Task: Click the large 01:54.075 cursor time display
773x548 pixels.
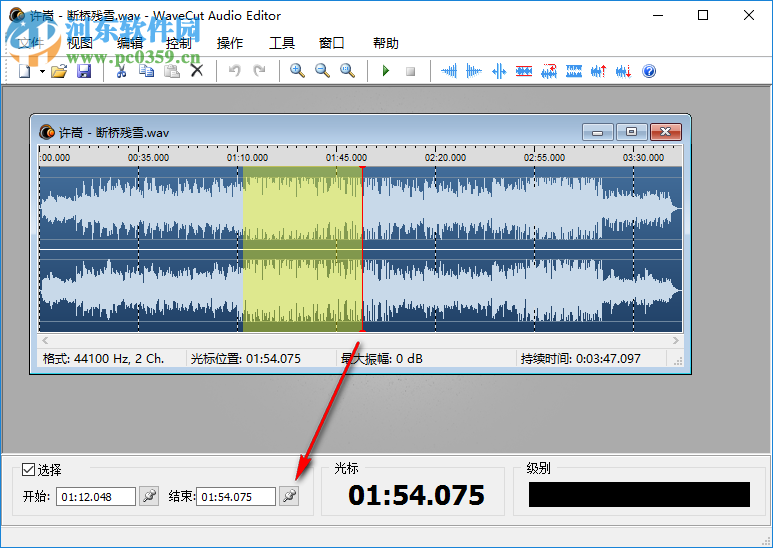Action: tap(417, 495)
